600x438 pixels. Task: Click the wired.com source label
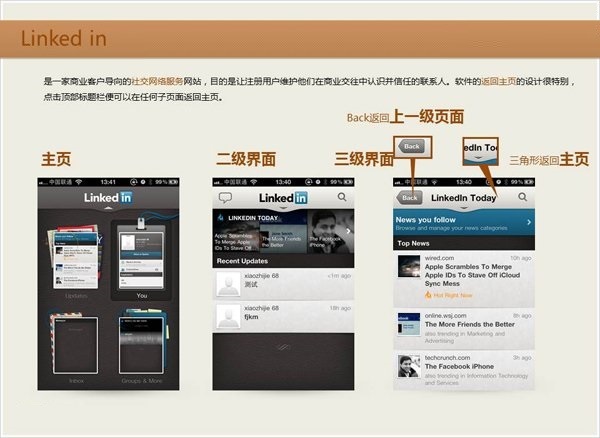[x=439, y=258]
